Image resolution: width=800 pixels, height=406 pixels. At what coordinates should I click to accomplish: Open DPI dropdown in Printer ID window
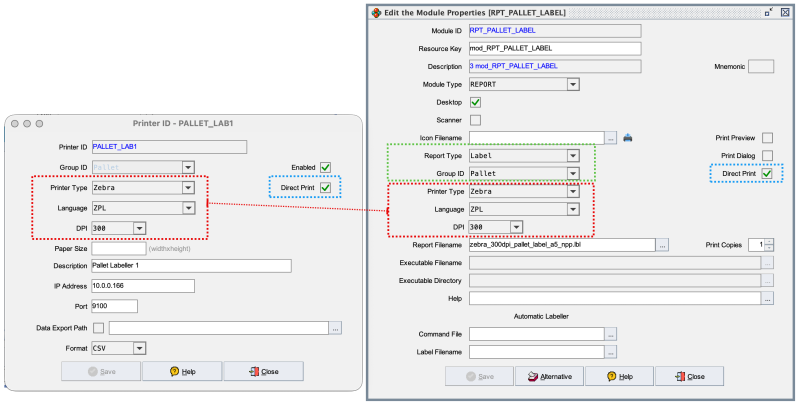[x=139, y=229]
